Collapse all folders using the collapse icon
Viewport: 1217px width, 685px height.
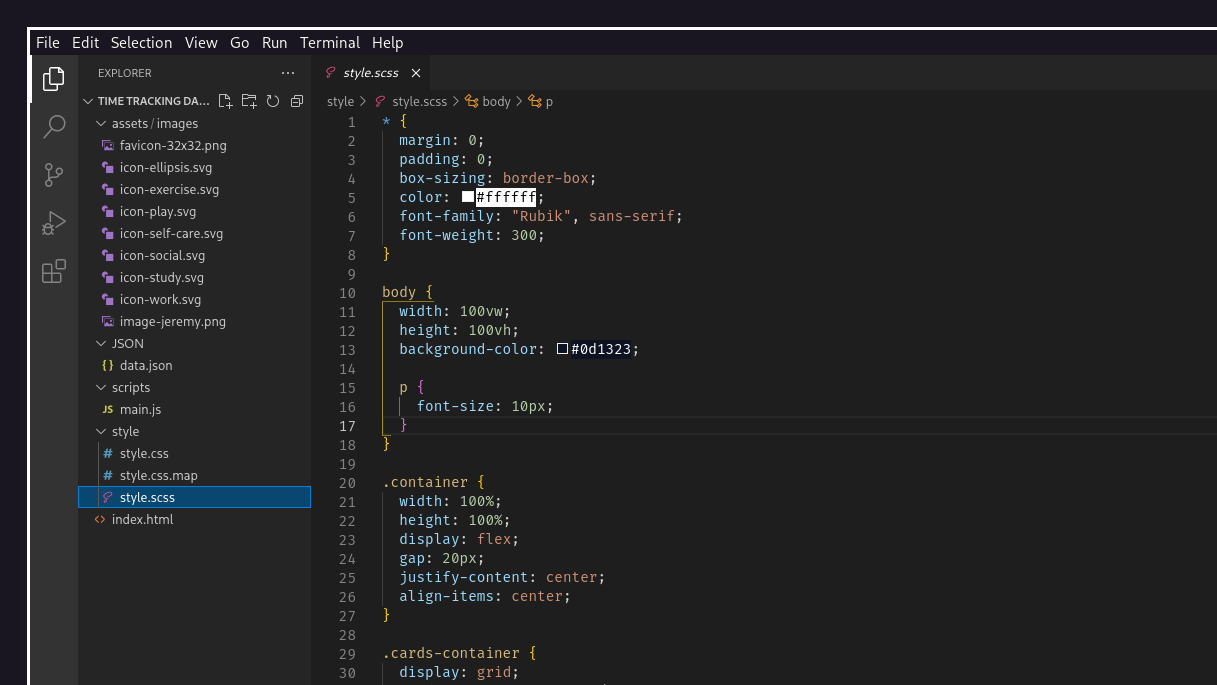(x=296, y=100)
